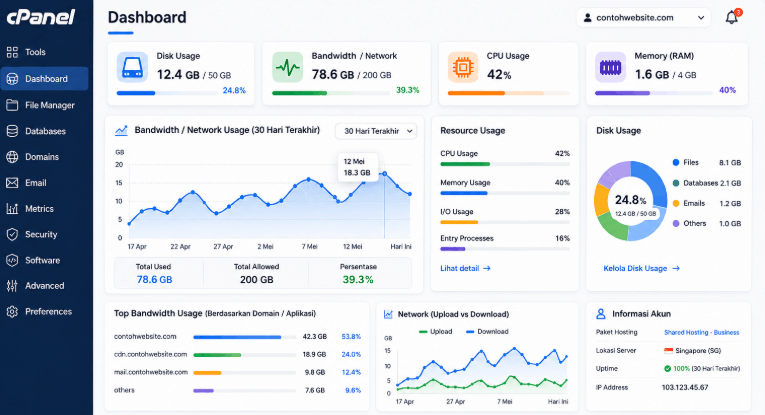765x415 pixels.
Task: Click the Email envelope icon
Action: coord(12,183)
